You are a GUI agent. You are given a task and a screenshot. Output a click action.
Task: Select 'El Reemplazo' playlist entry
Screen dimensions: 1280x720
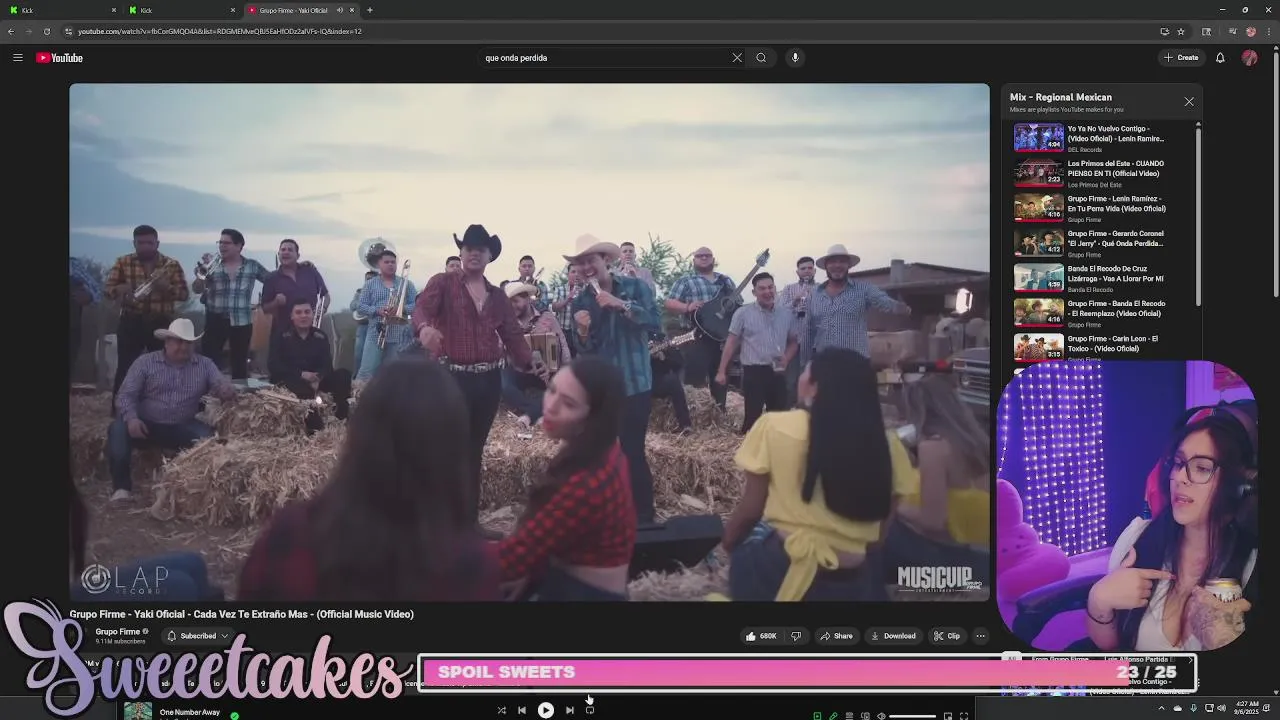point(1104,313)
